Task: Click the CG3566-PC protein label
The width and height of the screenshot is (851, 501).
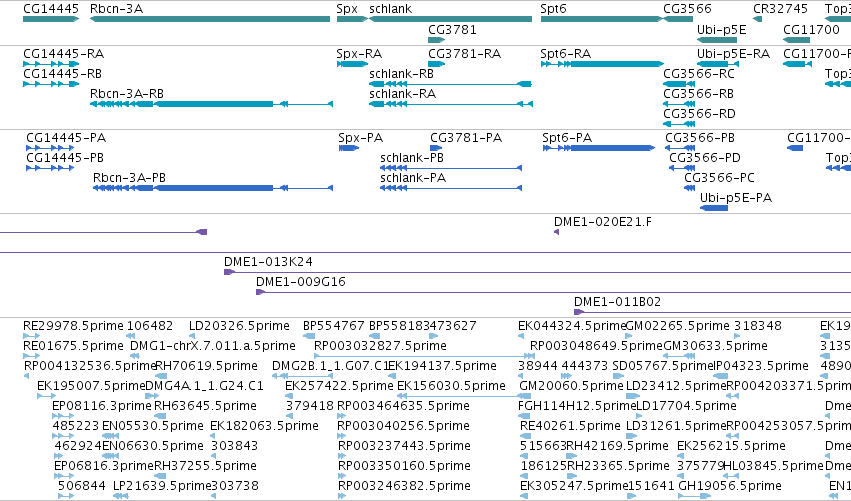Action: click(719, 178)
